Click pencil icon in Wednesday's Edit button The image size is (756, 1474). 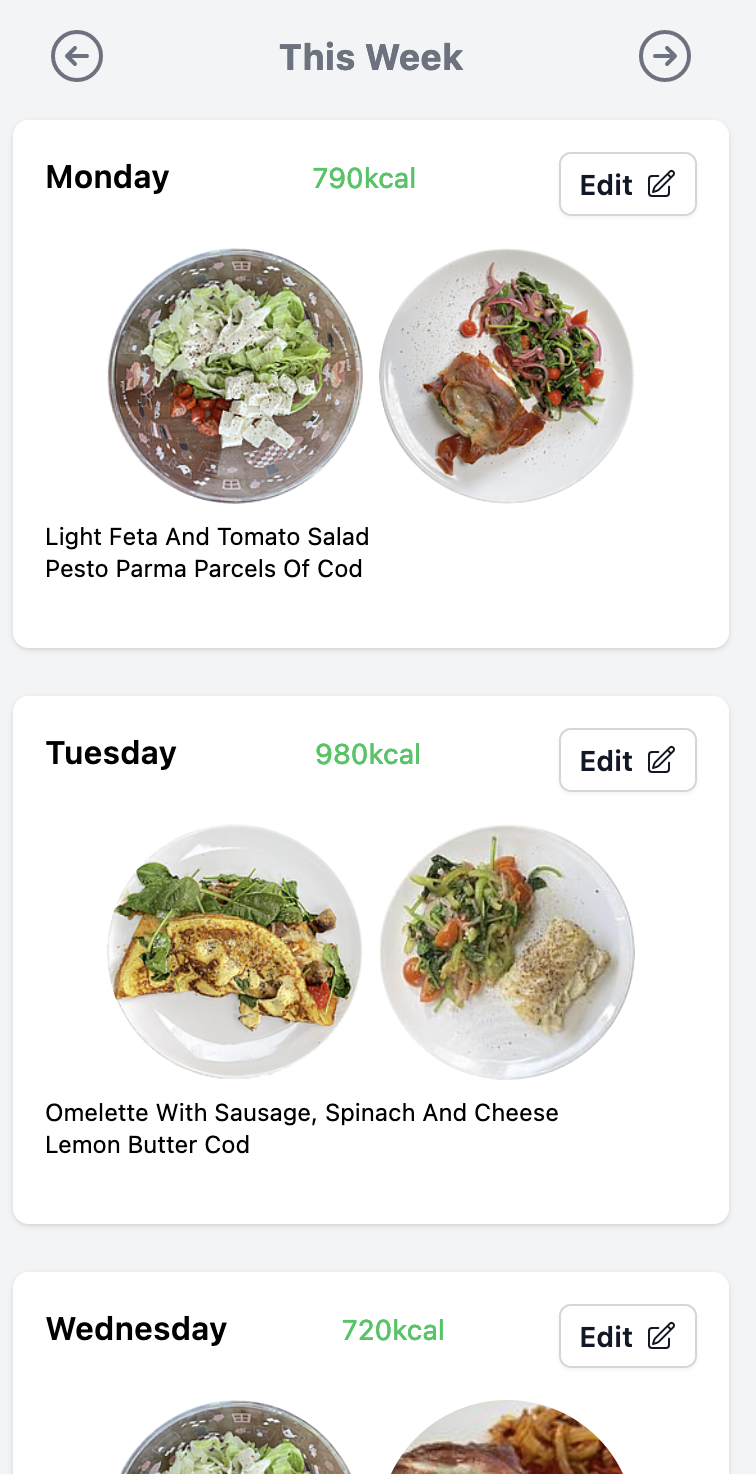[x=661, y=1336]
